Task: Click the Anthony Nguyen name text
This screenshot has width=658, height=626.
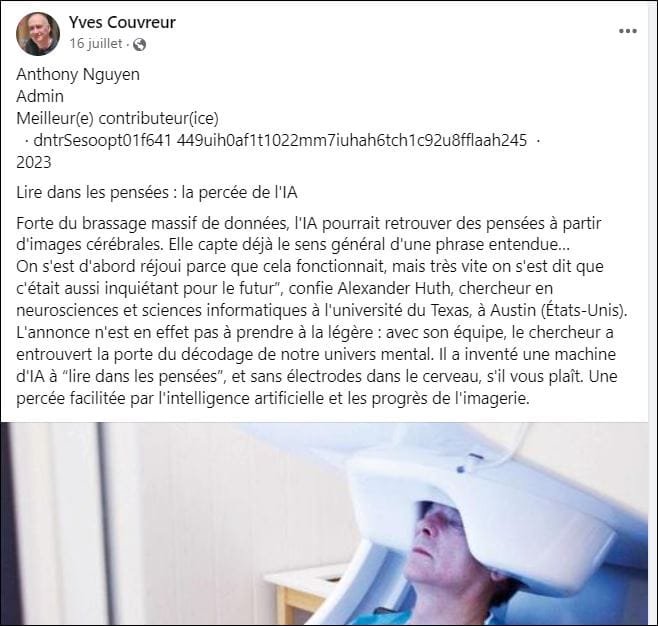Action: 78,74
